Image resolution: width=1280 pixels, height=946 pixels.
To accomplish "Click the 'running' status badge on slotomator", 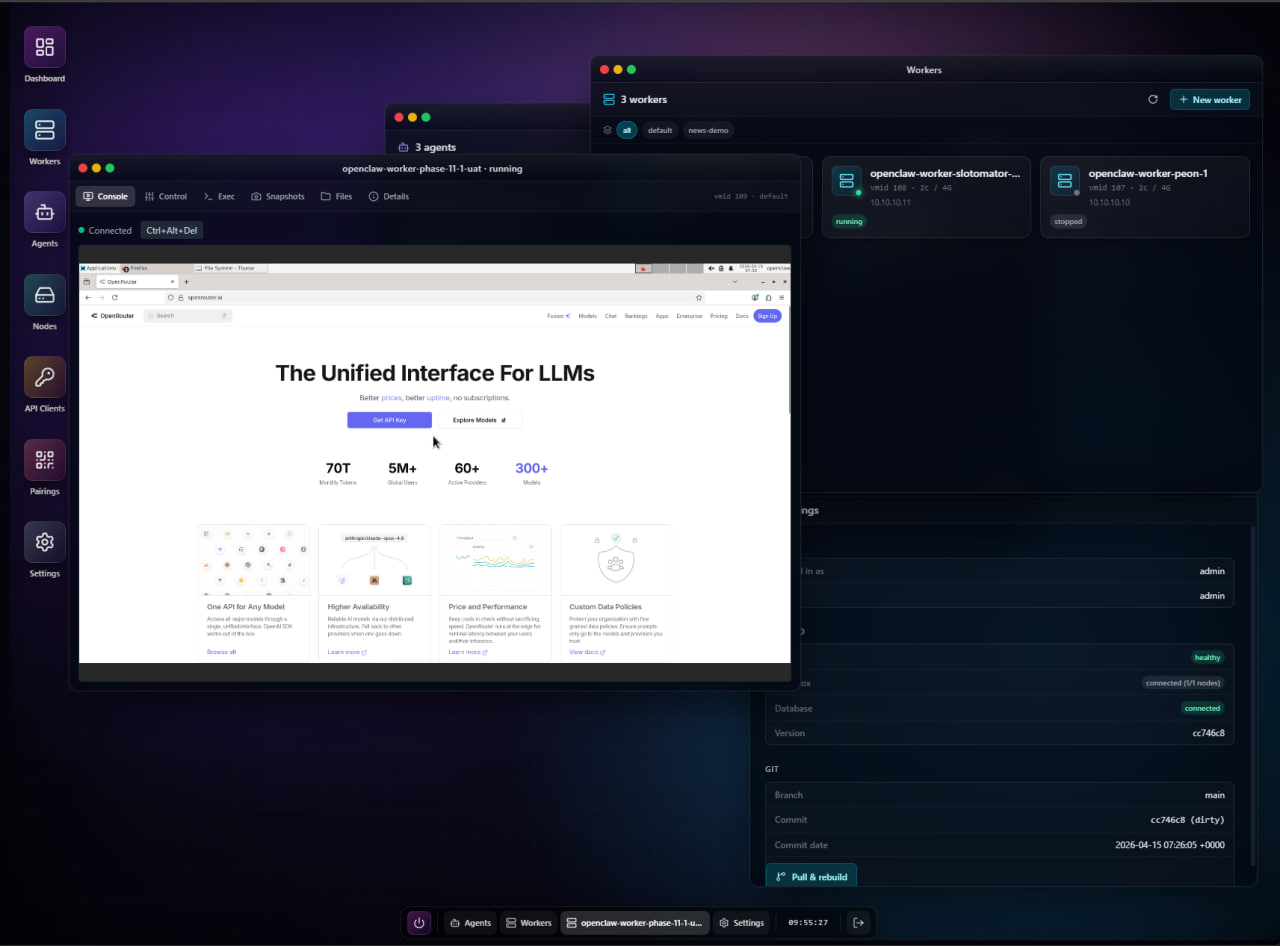I will pos(849,222).
